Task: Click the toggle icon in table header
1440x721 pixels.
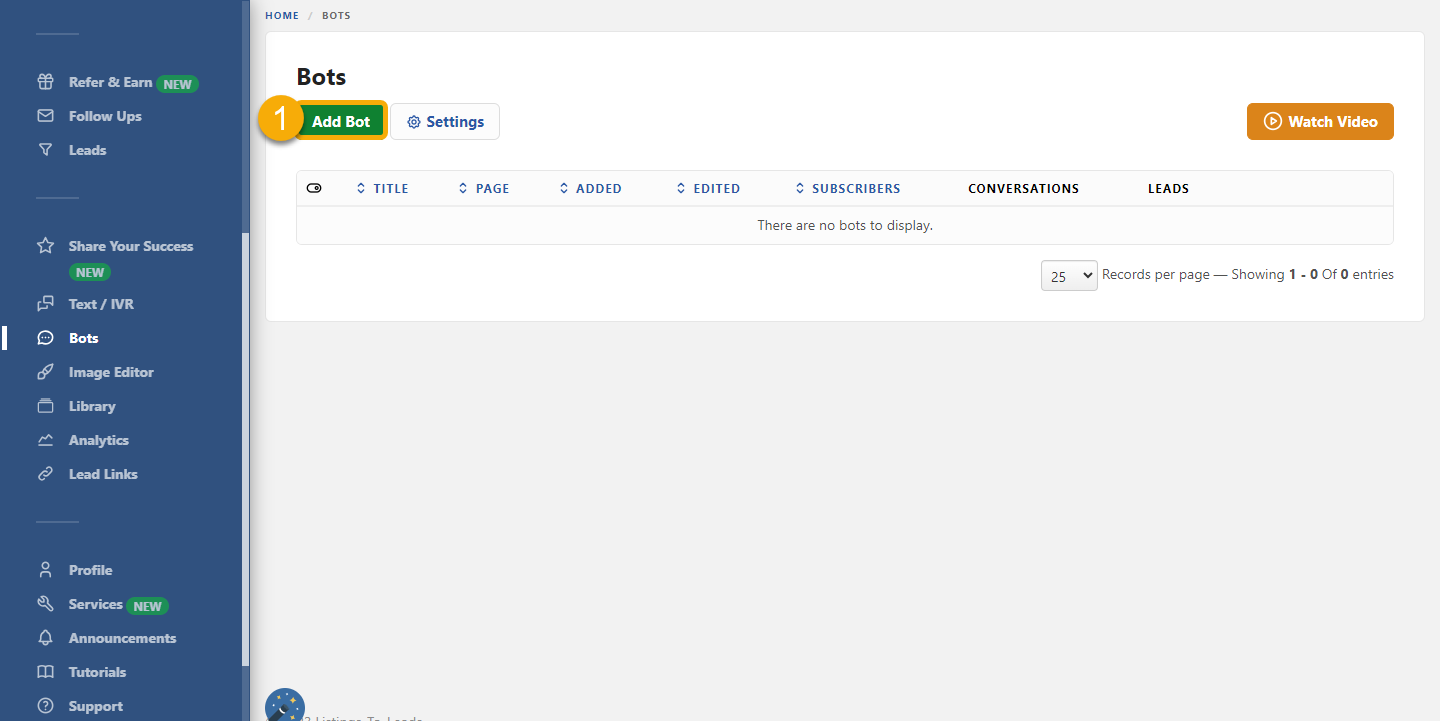Action: [314, 188]
